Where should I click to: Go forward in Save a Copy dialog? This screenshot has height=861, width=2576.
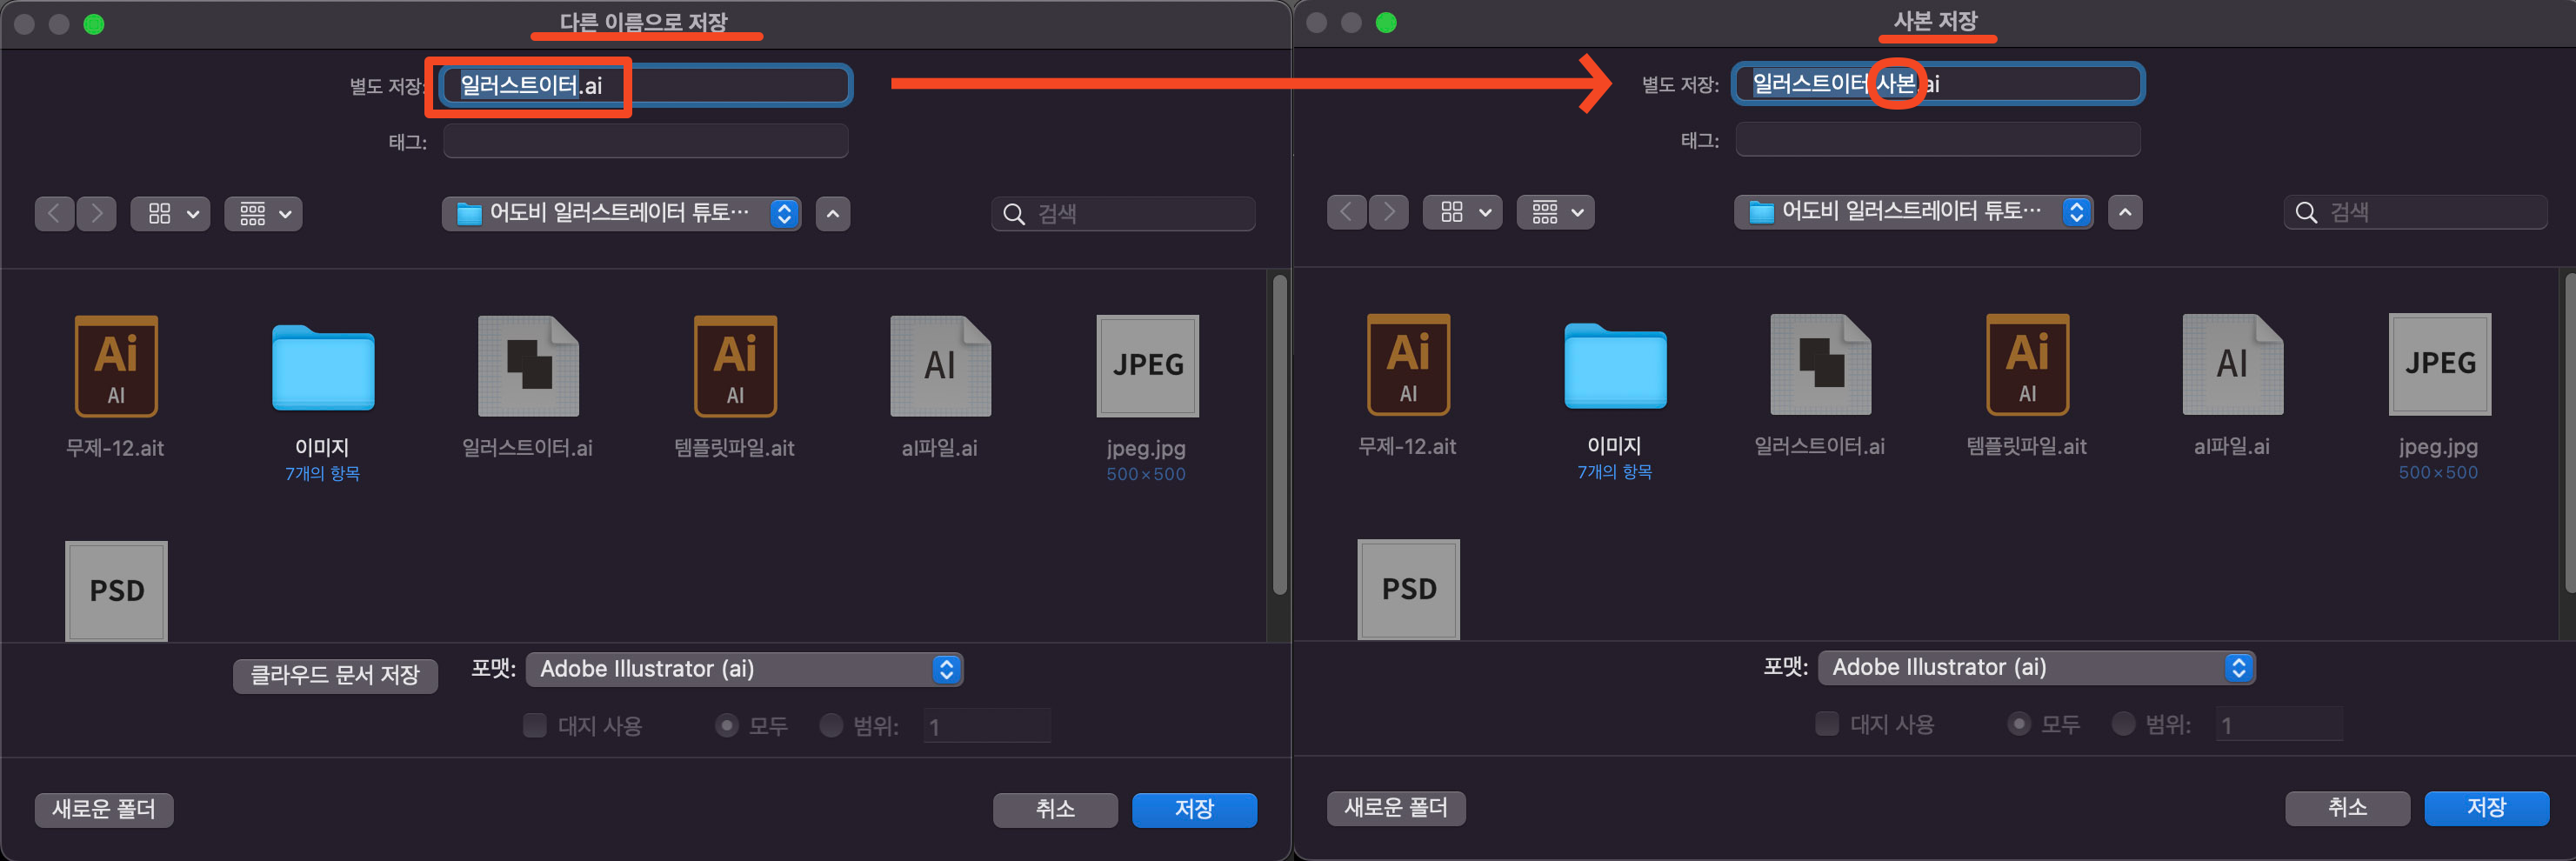click(x=1389, y=211)
